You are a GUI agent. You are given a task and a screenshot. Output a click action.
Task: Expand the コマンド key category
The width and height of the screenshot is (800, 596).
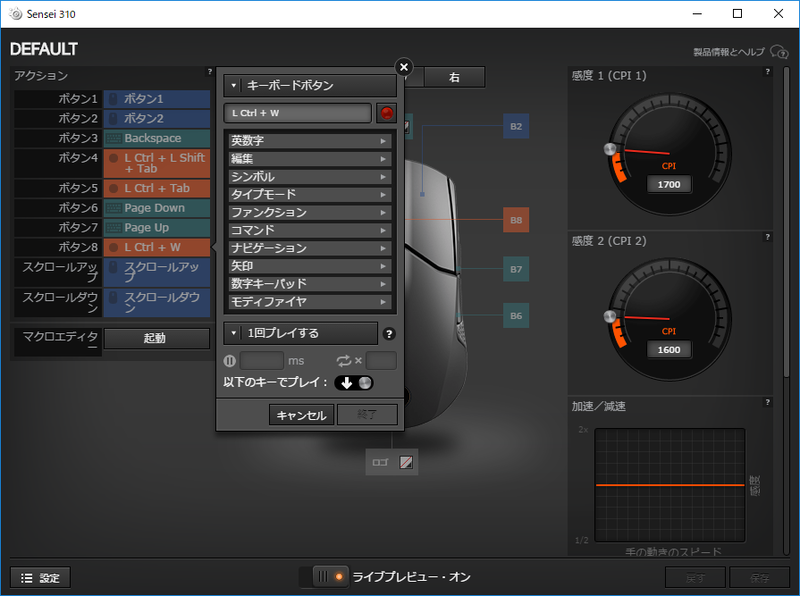(310, 230)
